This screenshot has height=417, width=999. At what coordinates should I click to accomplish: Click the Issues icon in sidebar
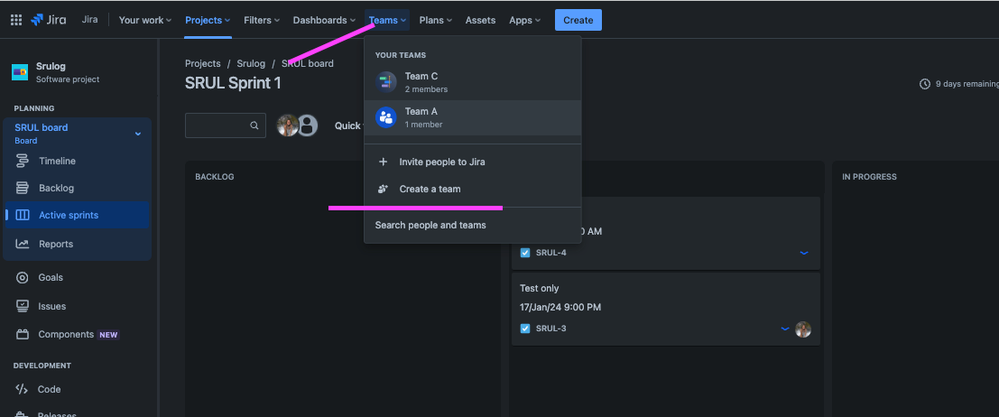[22, 306]
